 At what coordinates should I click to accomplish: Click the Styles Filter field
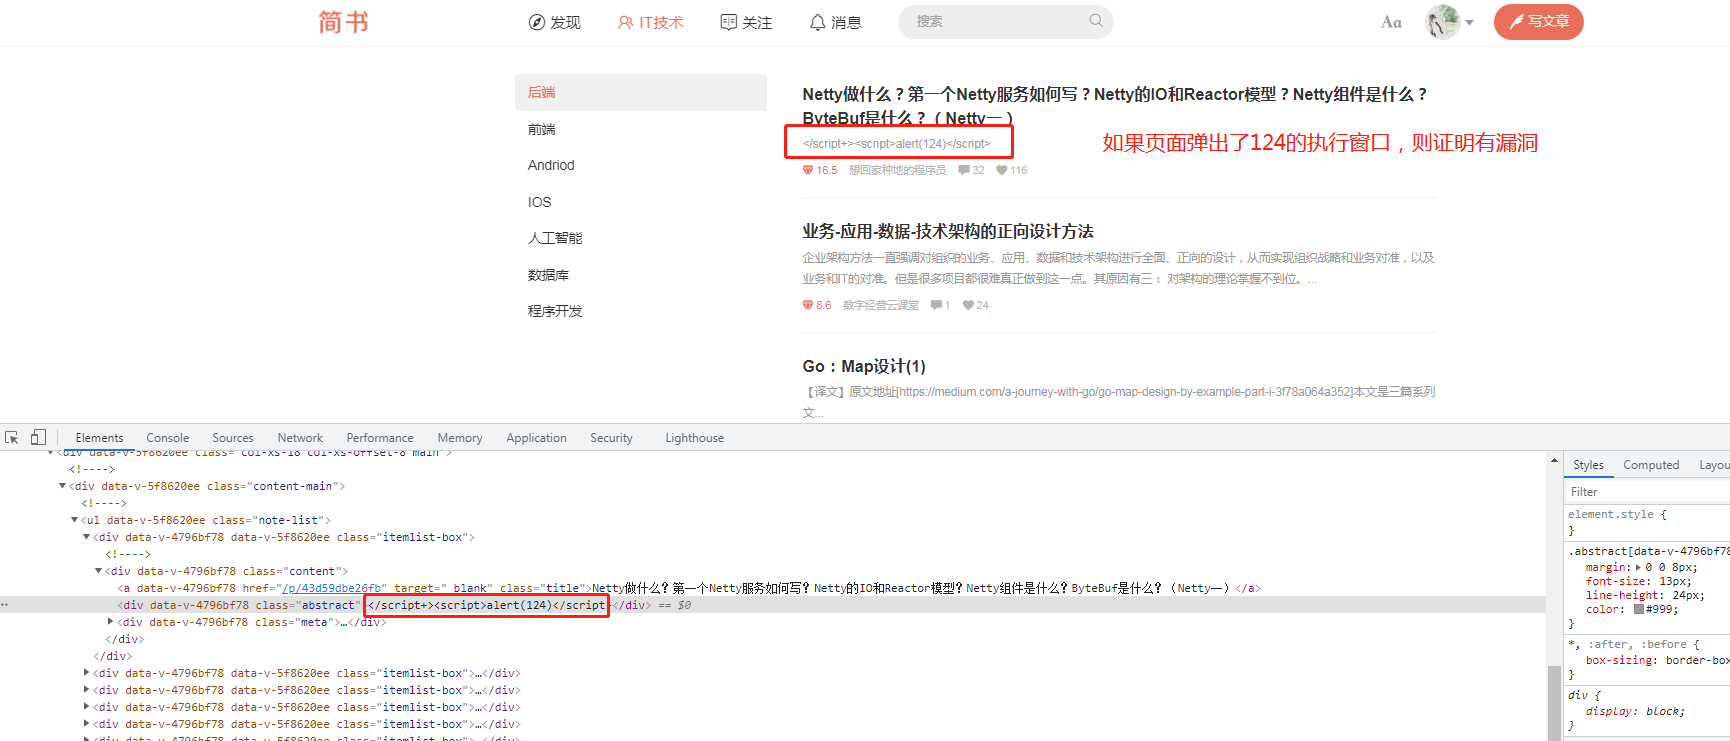click(1647, 492)
